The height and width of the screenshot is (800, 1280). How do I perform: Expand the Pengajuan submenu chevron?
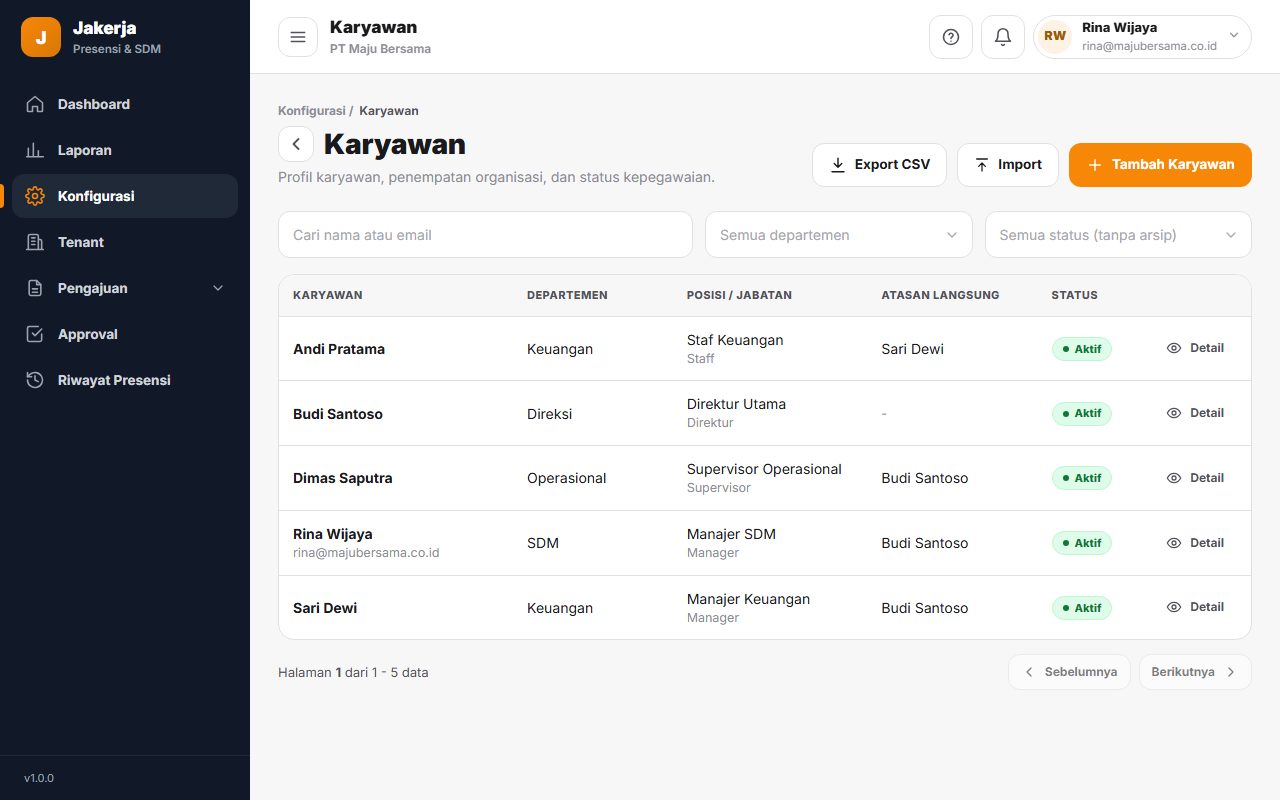[219, 288]
